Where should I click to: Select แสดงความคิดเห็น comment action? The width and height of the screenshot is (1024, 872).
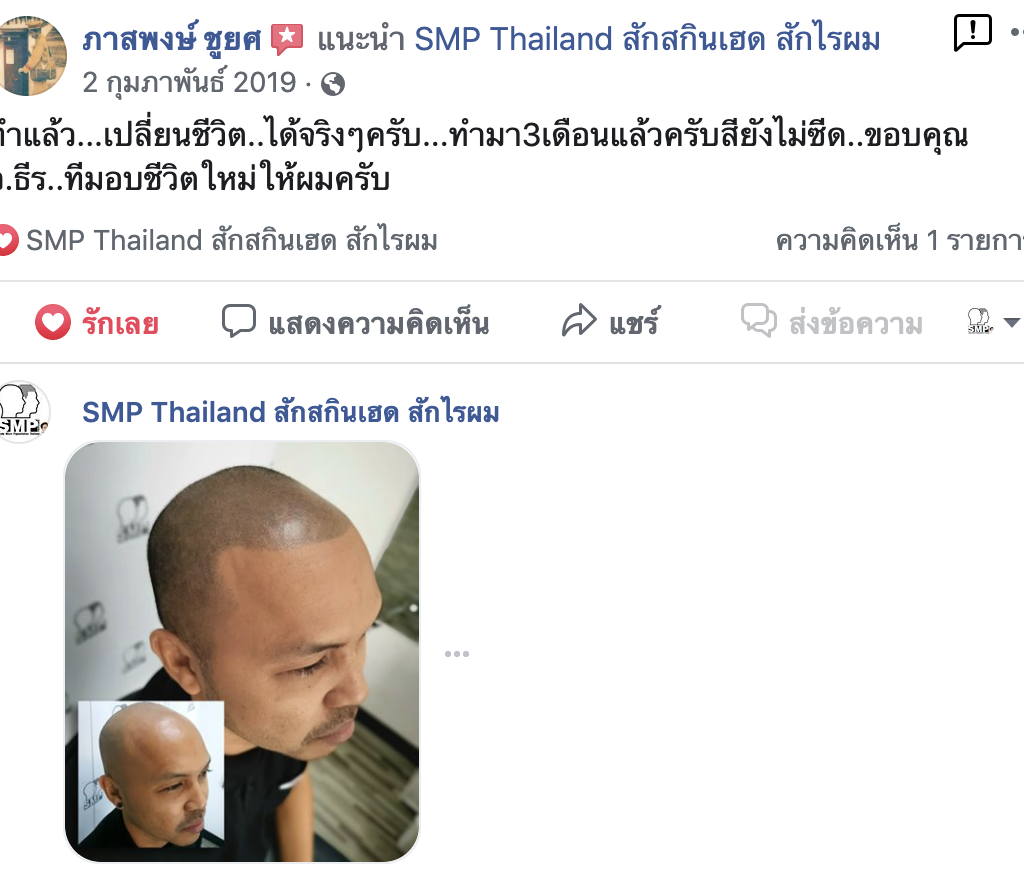coord(355,323)
